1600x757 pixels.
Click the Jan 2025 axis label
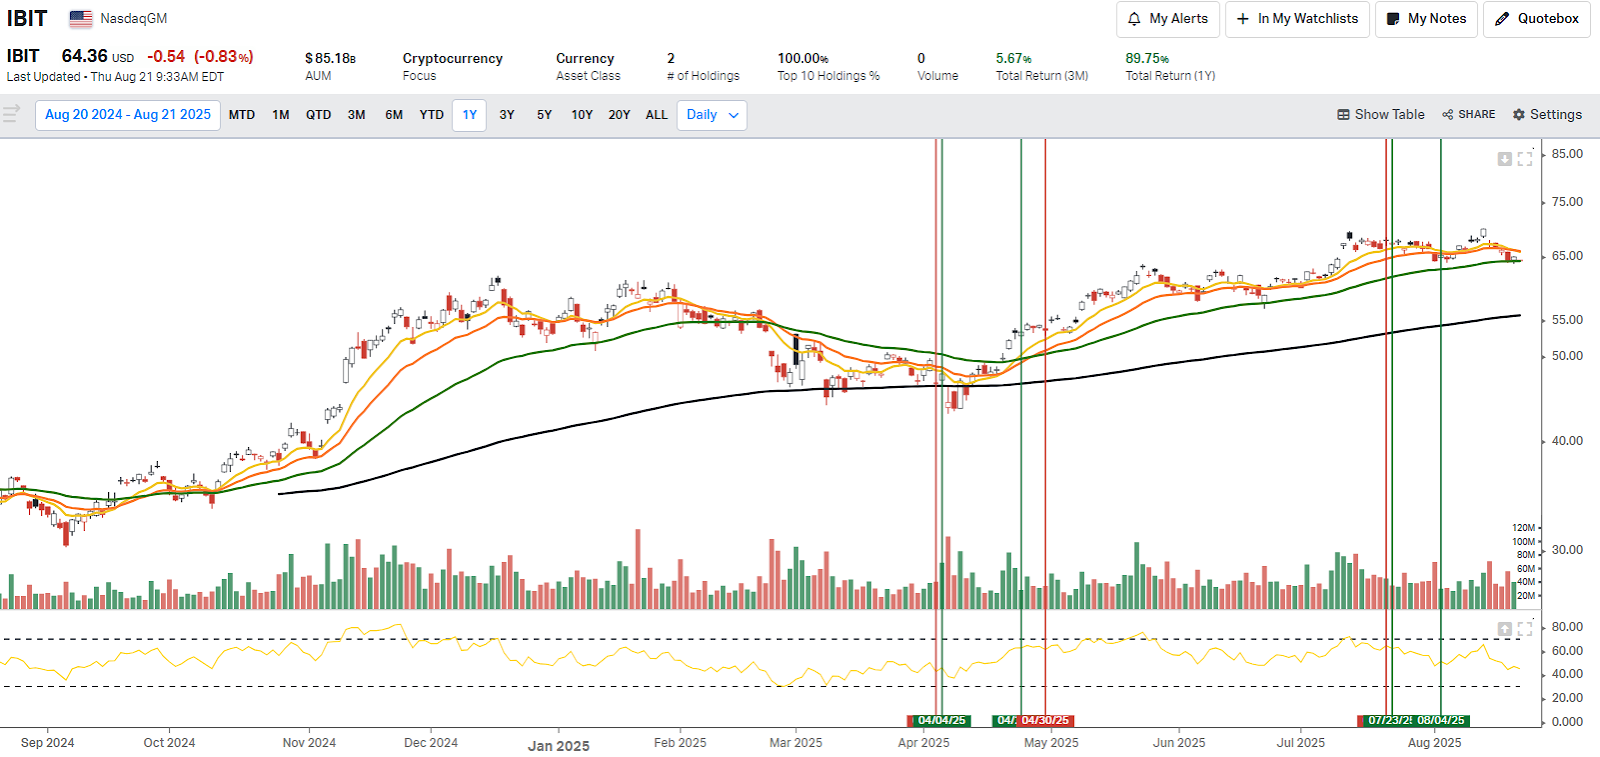[x=559, y=746]
